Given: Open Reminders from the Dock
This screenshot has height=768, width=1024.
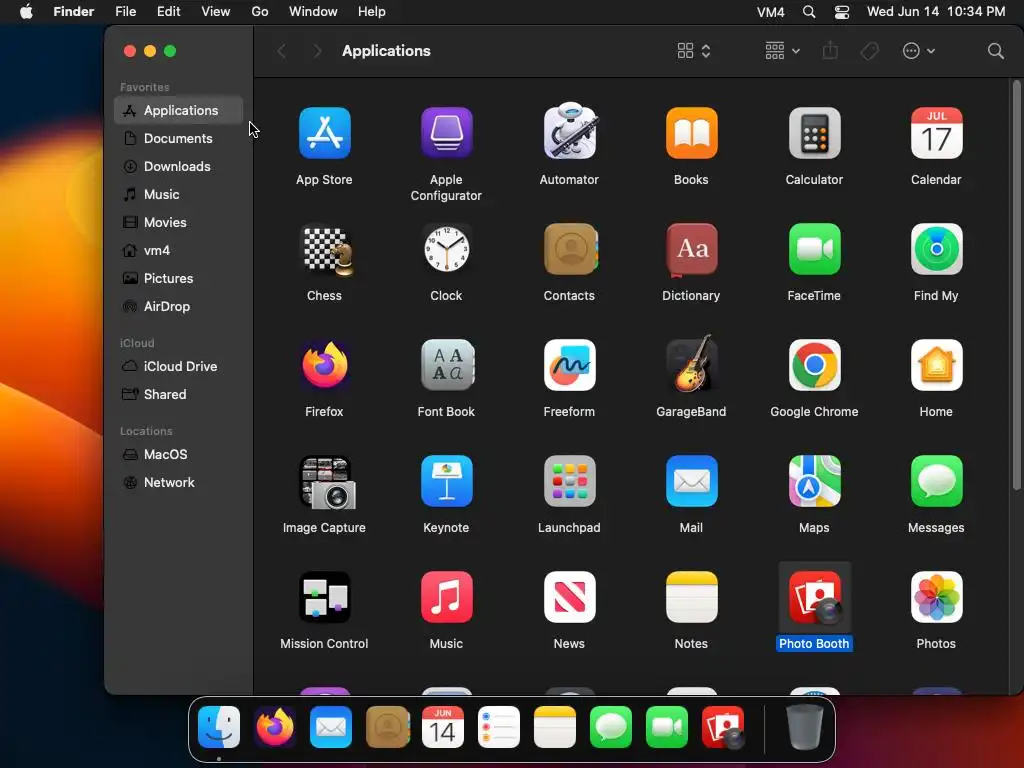Looking at the screenshot, I should click(499, 727).
